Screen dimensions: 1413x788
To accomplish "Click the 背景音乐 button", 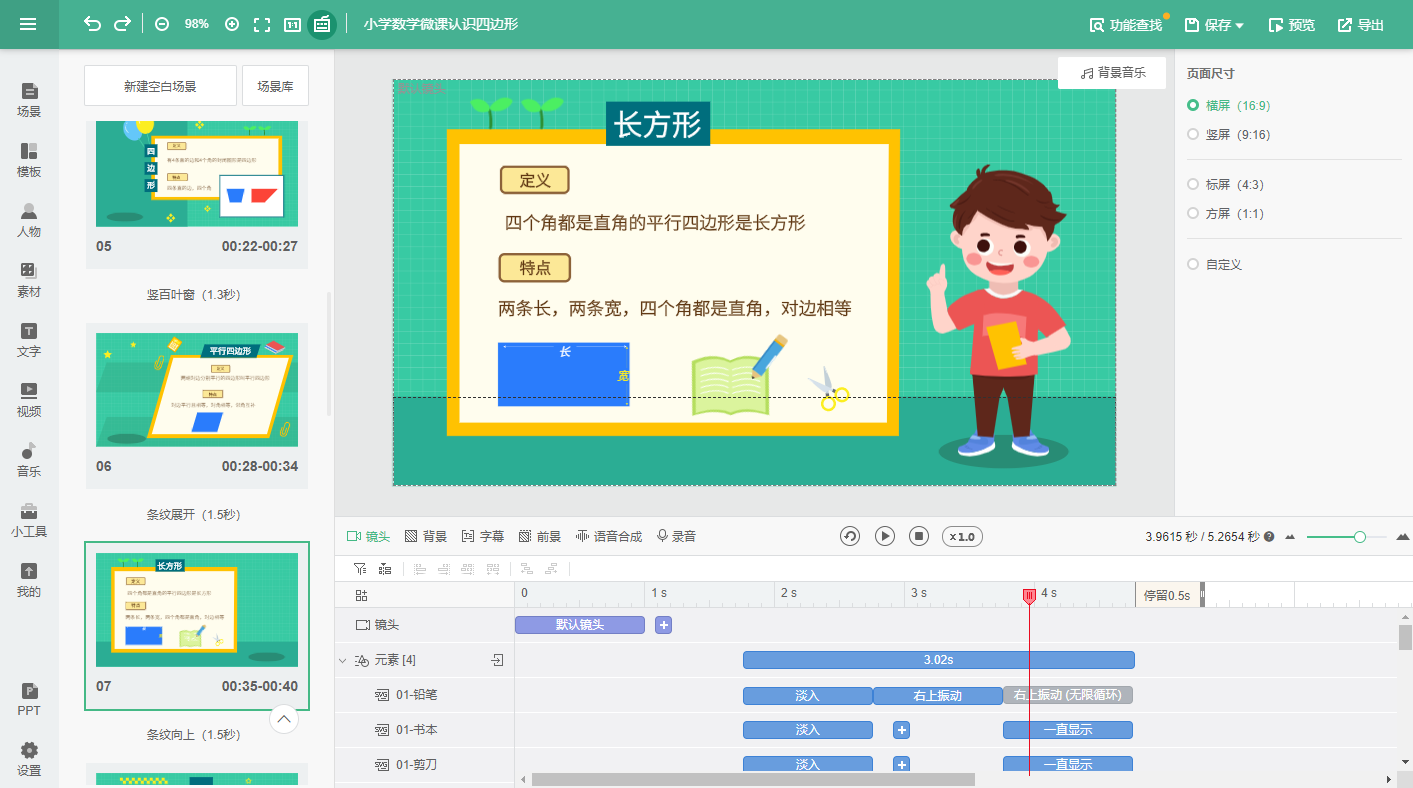I will click(1112, 73).
